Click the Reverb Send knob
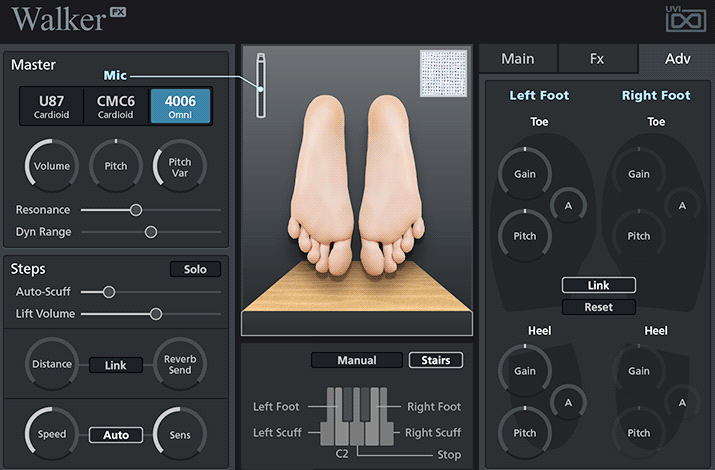The height and width of the screenshot is (470, 715). pos(180,365)
